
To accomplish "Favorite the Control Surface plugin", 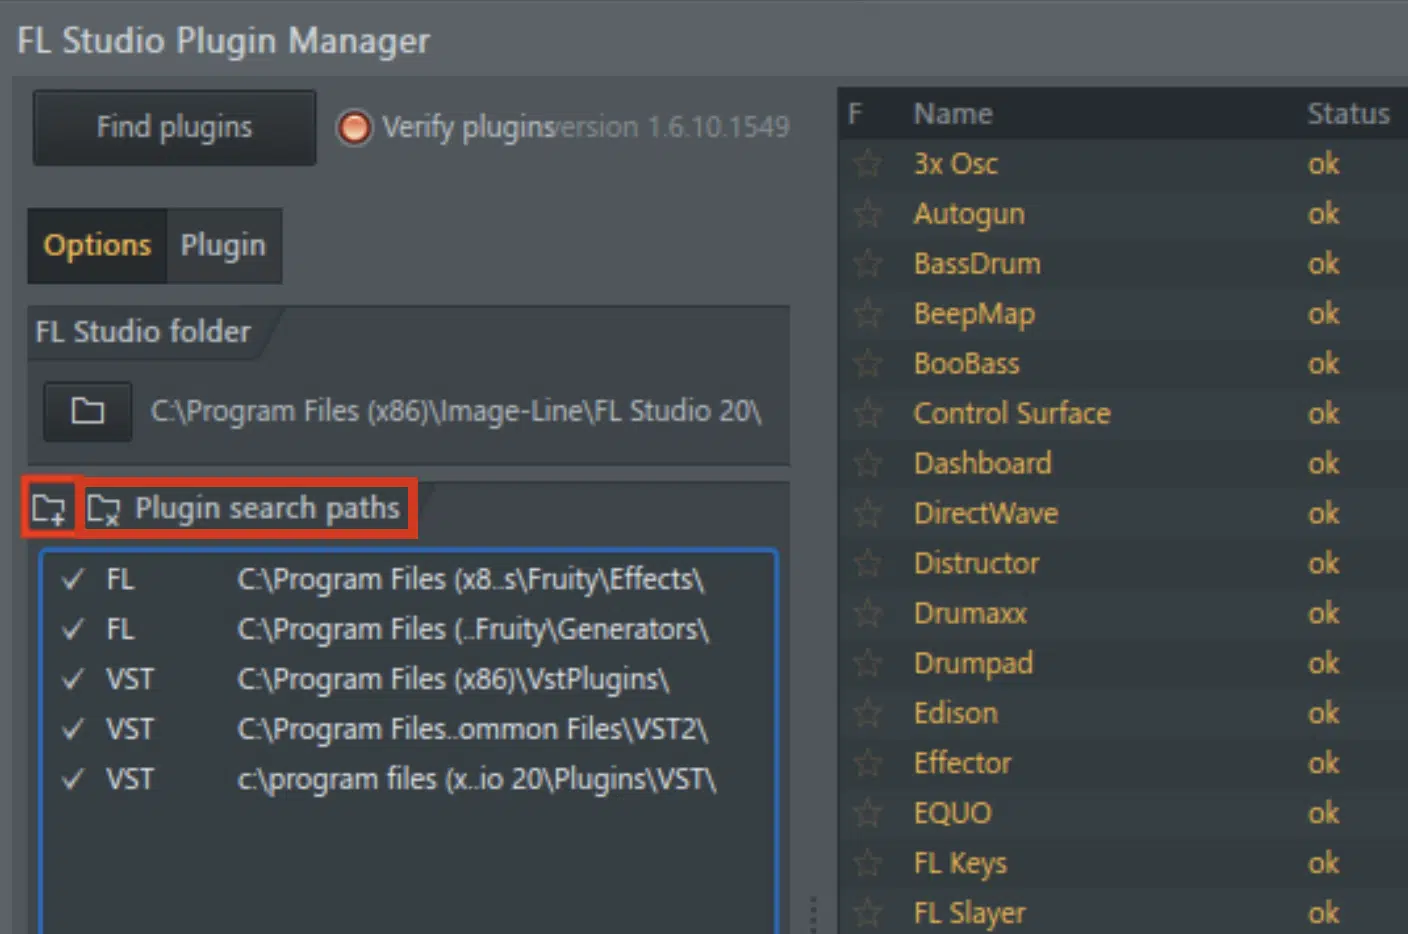I will [x=867, y=413].
